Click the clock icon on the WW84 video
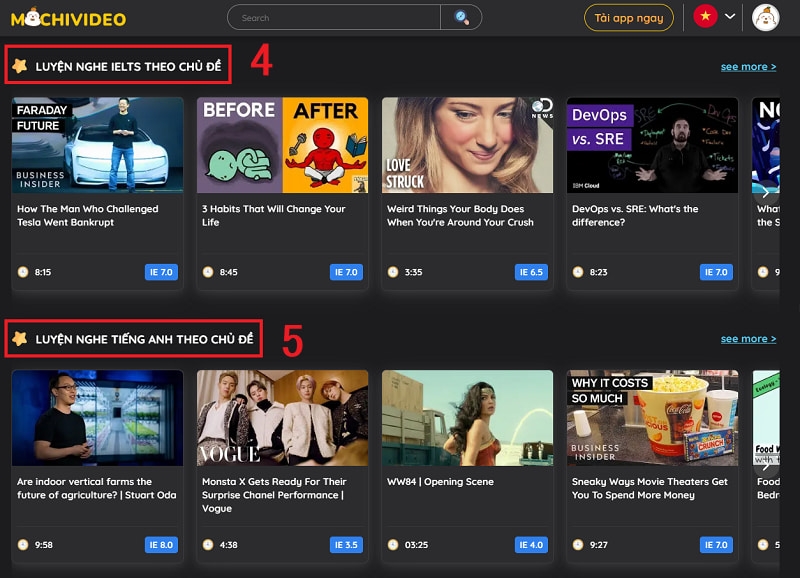Viewport: 800px width, 578px height. pos(395,545)
